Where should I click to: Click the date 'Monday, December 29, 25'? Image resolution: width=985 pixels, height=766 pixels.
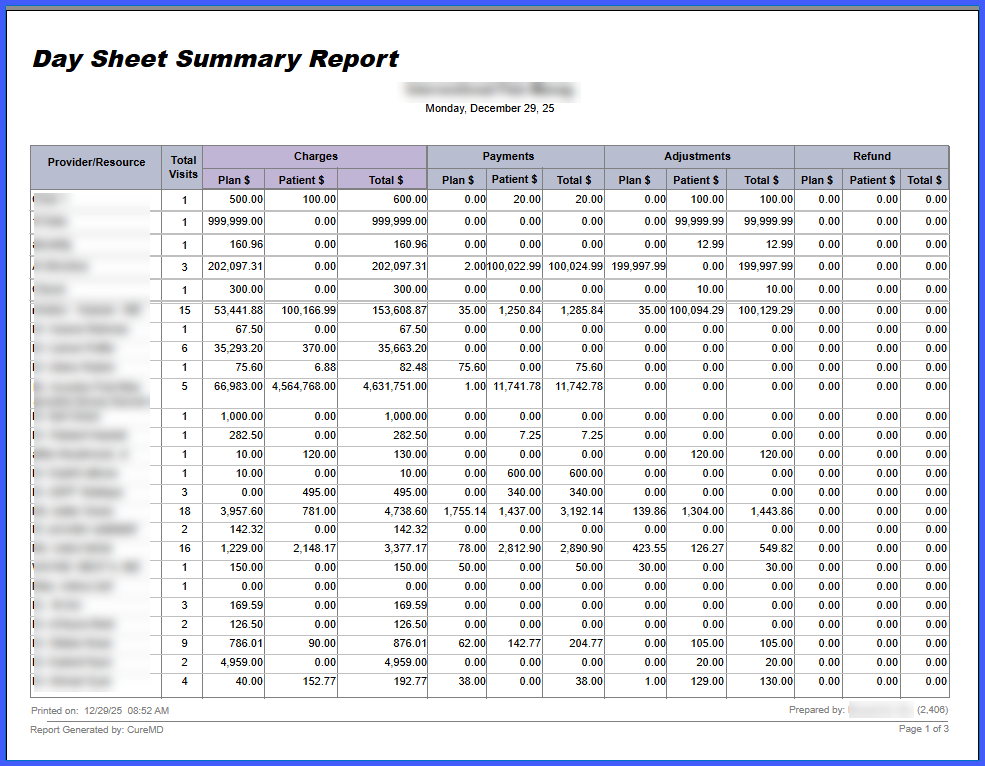tap(489, 108)
